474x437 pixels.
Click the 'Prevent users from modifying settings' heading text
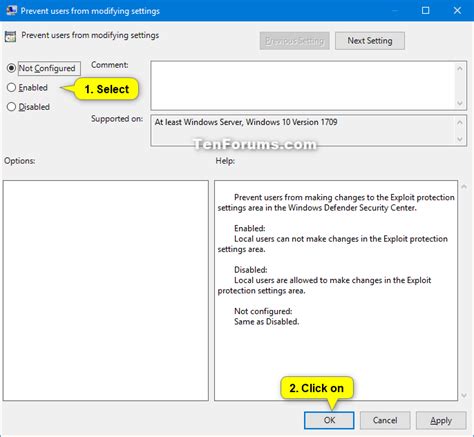tap(90, 35)
